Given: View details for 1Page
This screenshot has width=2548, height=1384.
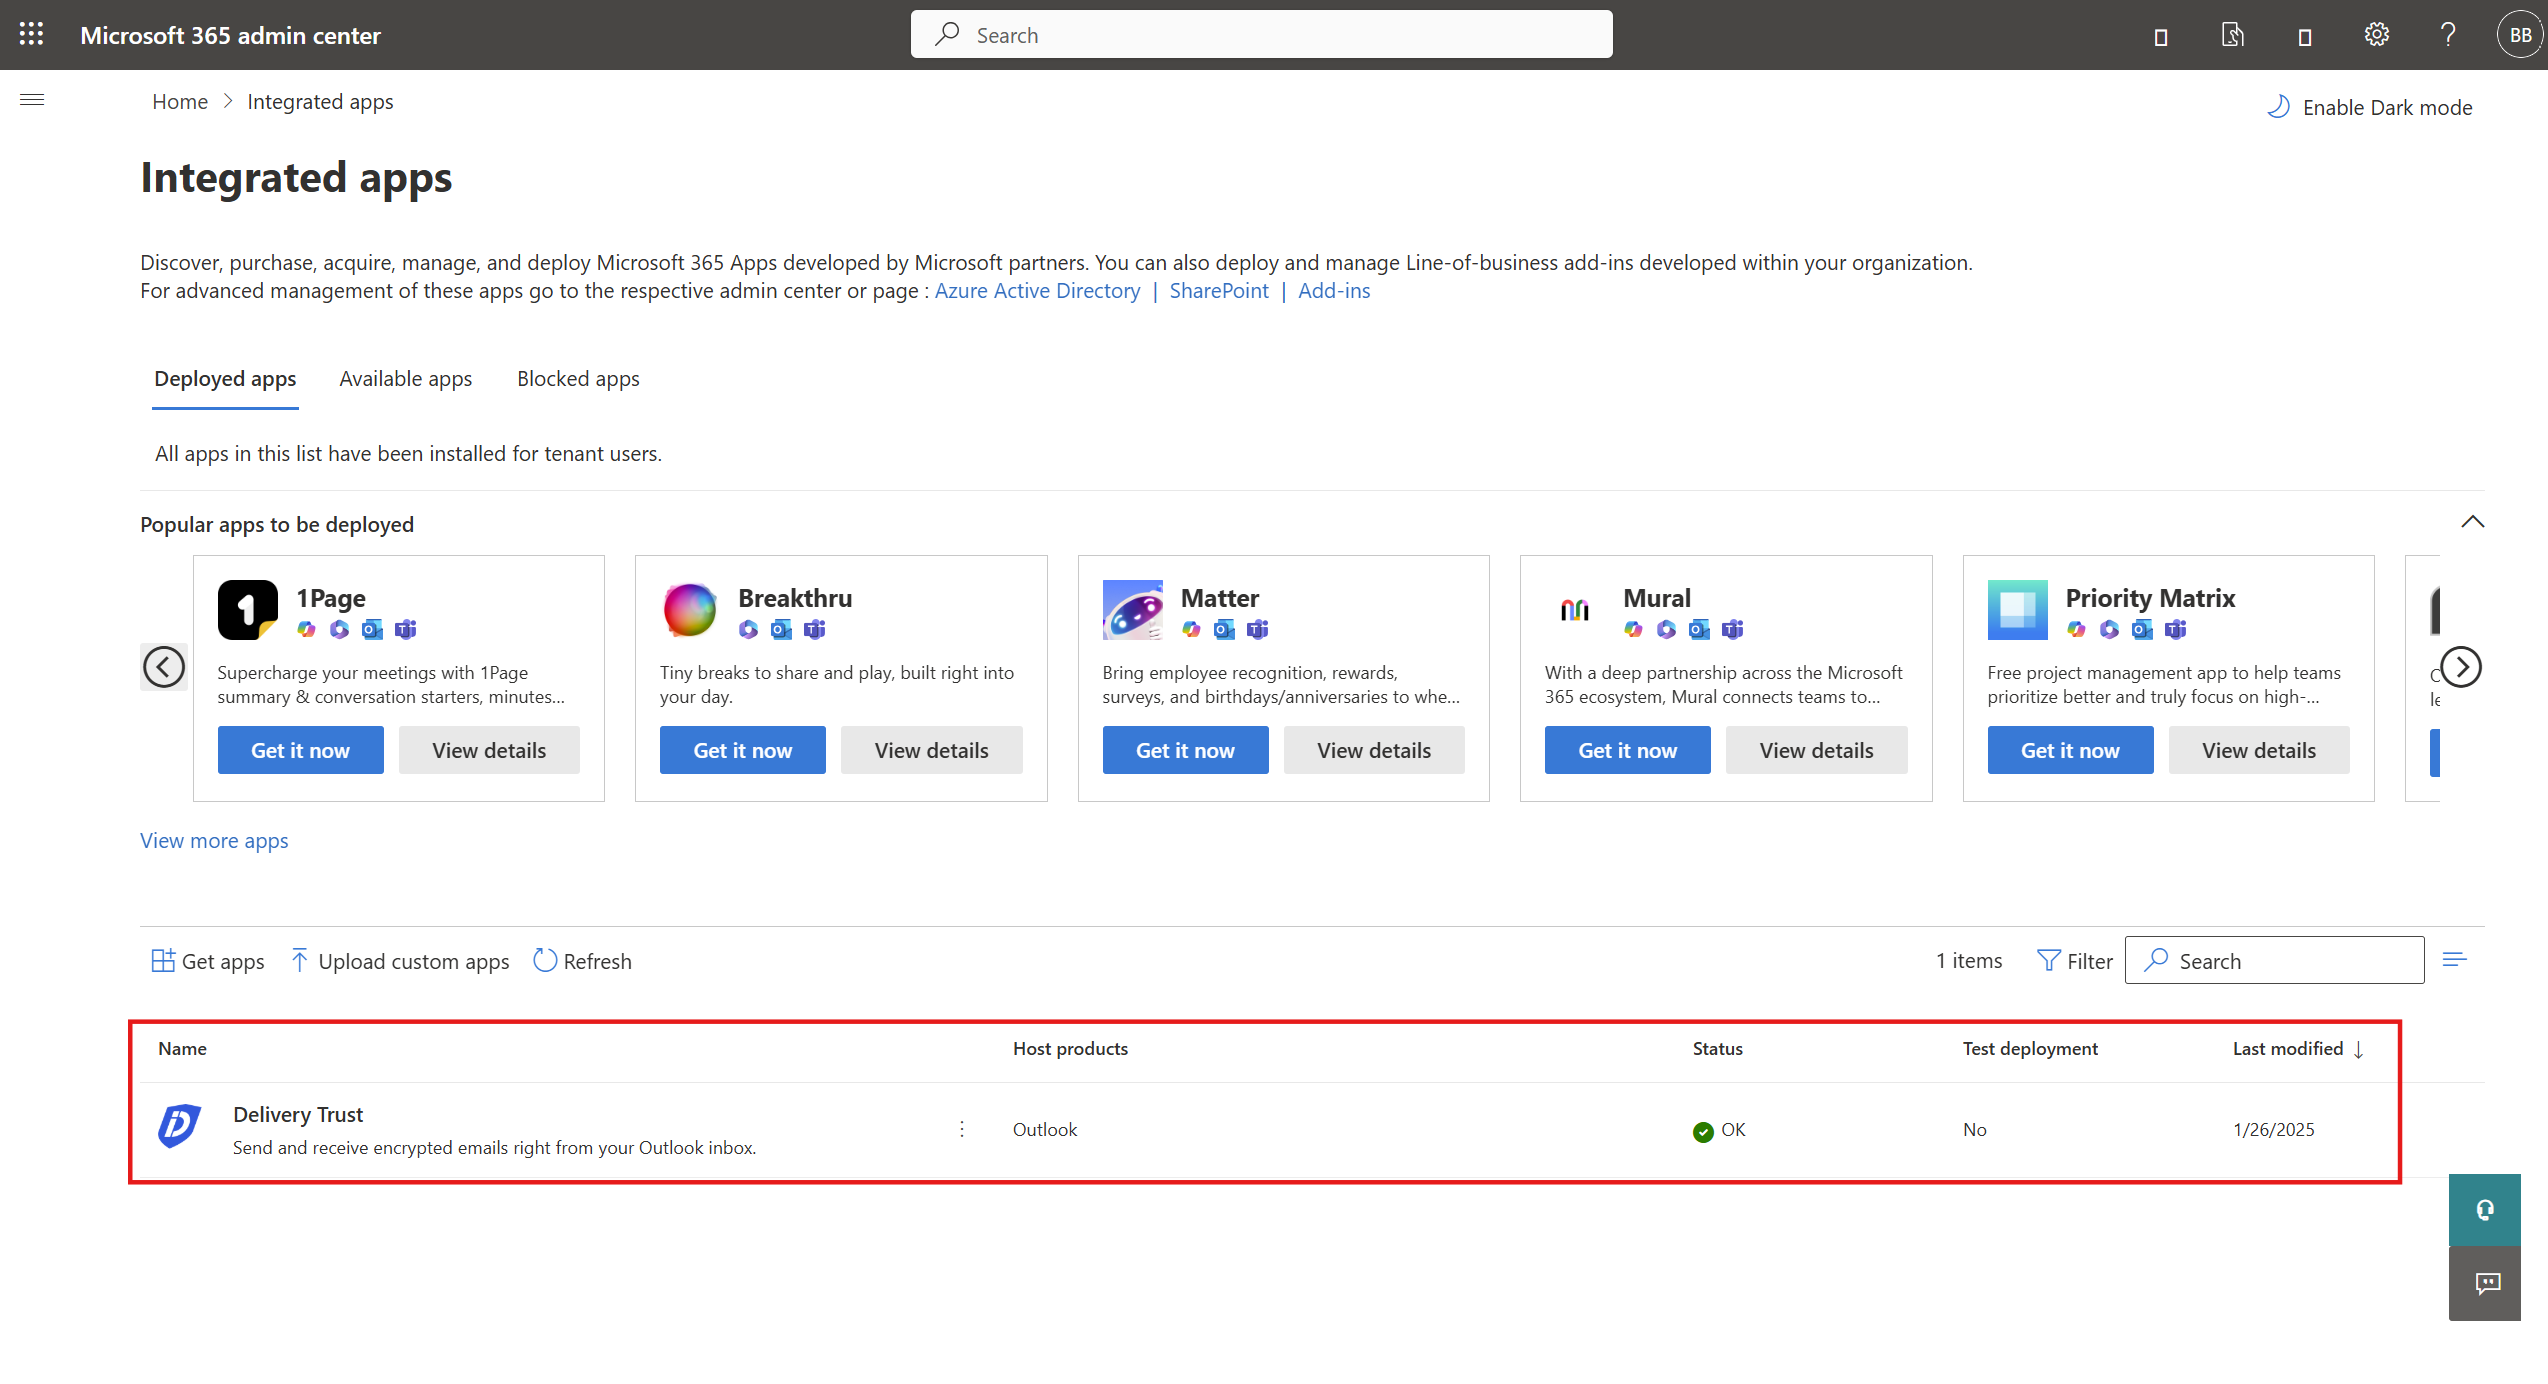Looking at the screenshot, I should (489, 750).
